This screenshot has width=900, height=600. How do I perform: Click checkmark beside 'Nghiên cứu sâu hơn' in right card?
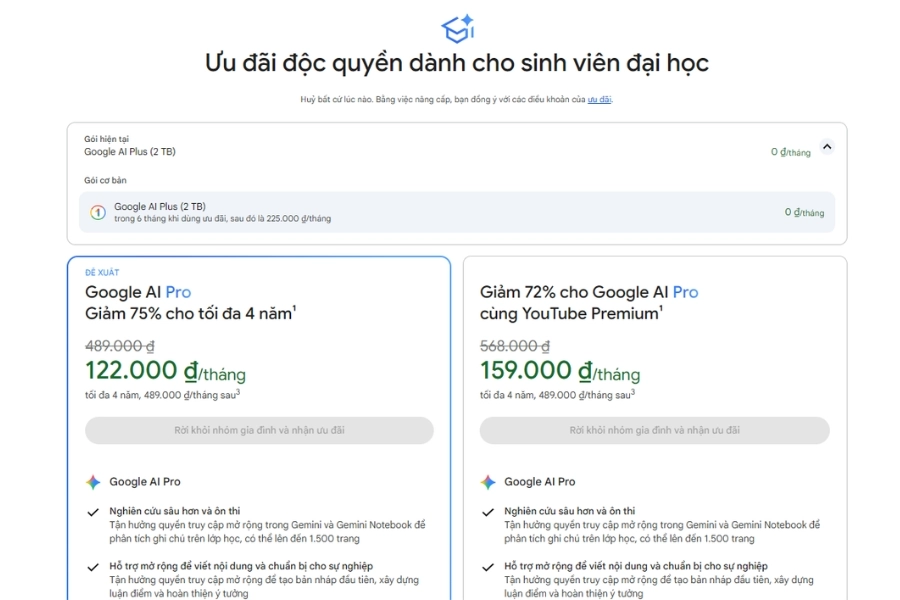488,512
